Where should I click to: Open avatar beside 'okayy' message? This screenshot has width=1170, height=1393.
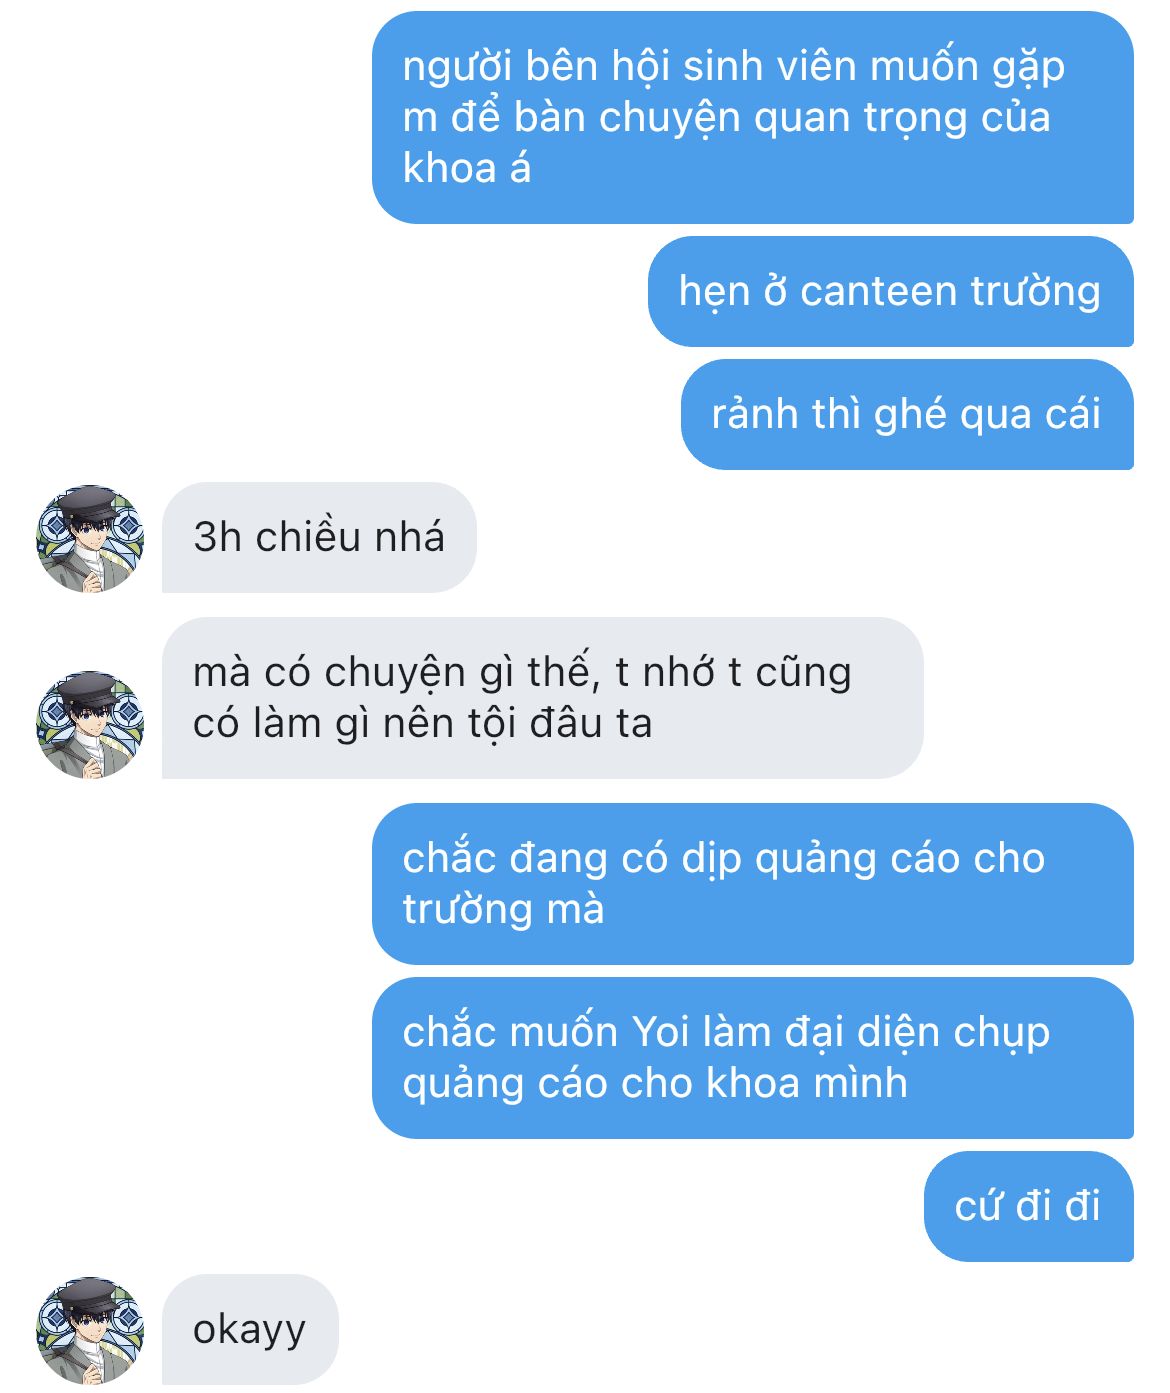[x=90, y=1330]
